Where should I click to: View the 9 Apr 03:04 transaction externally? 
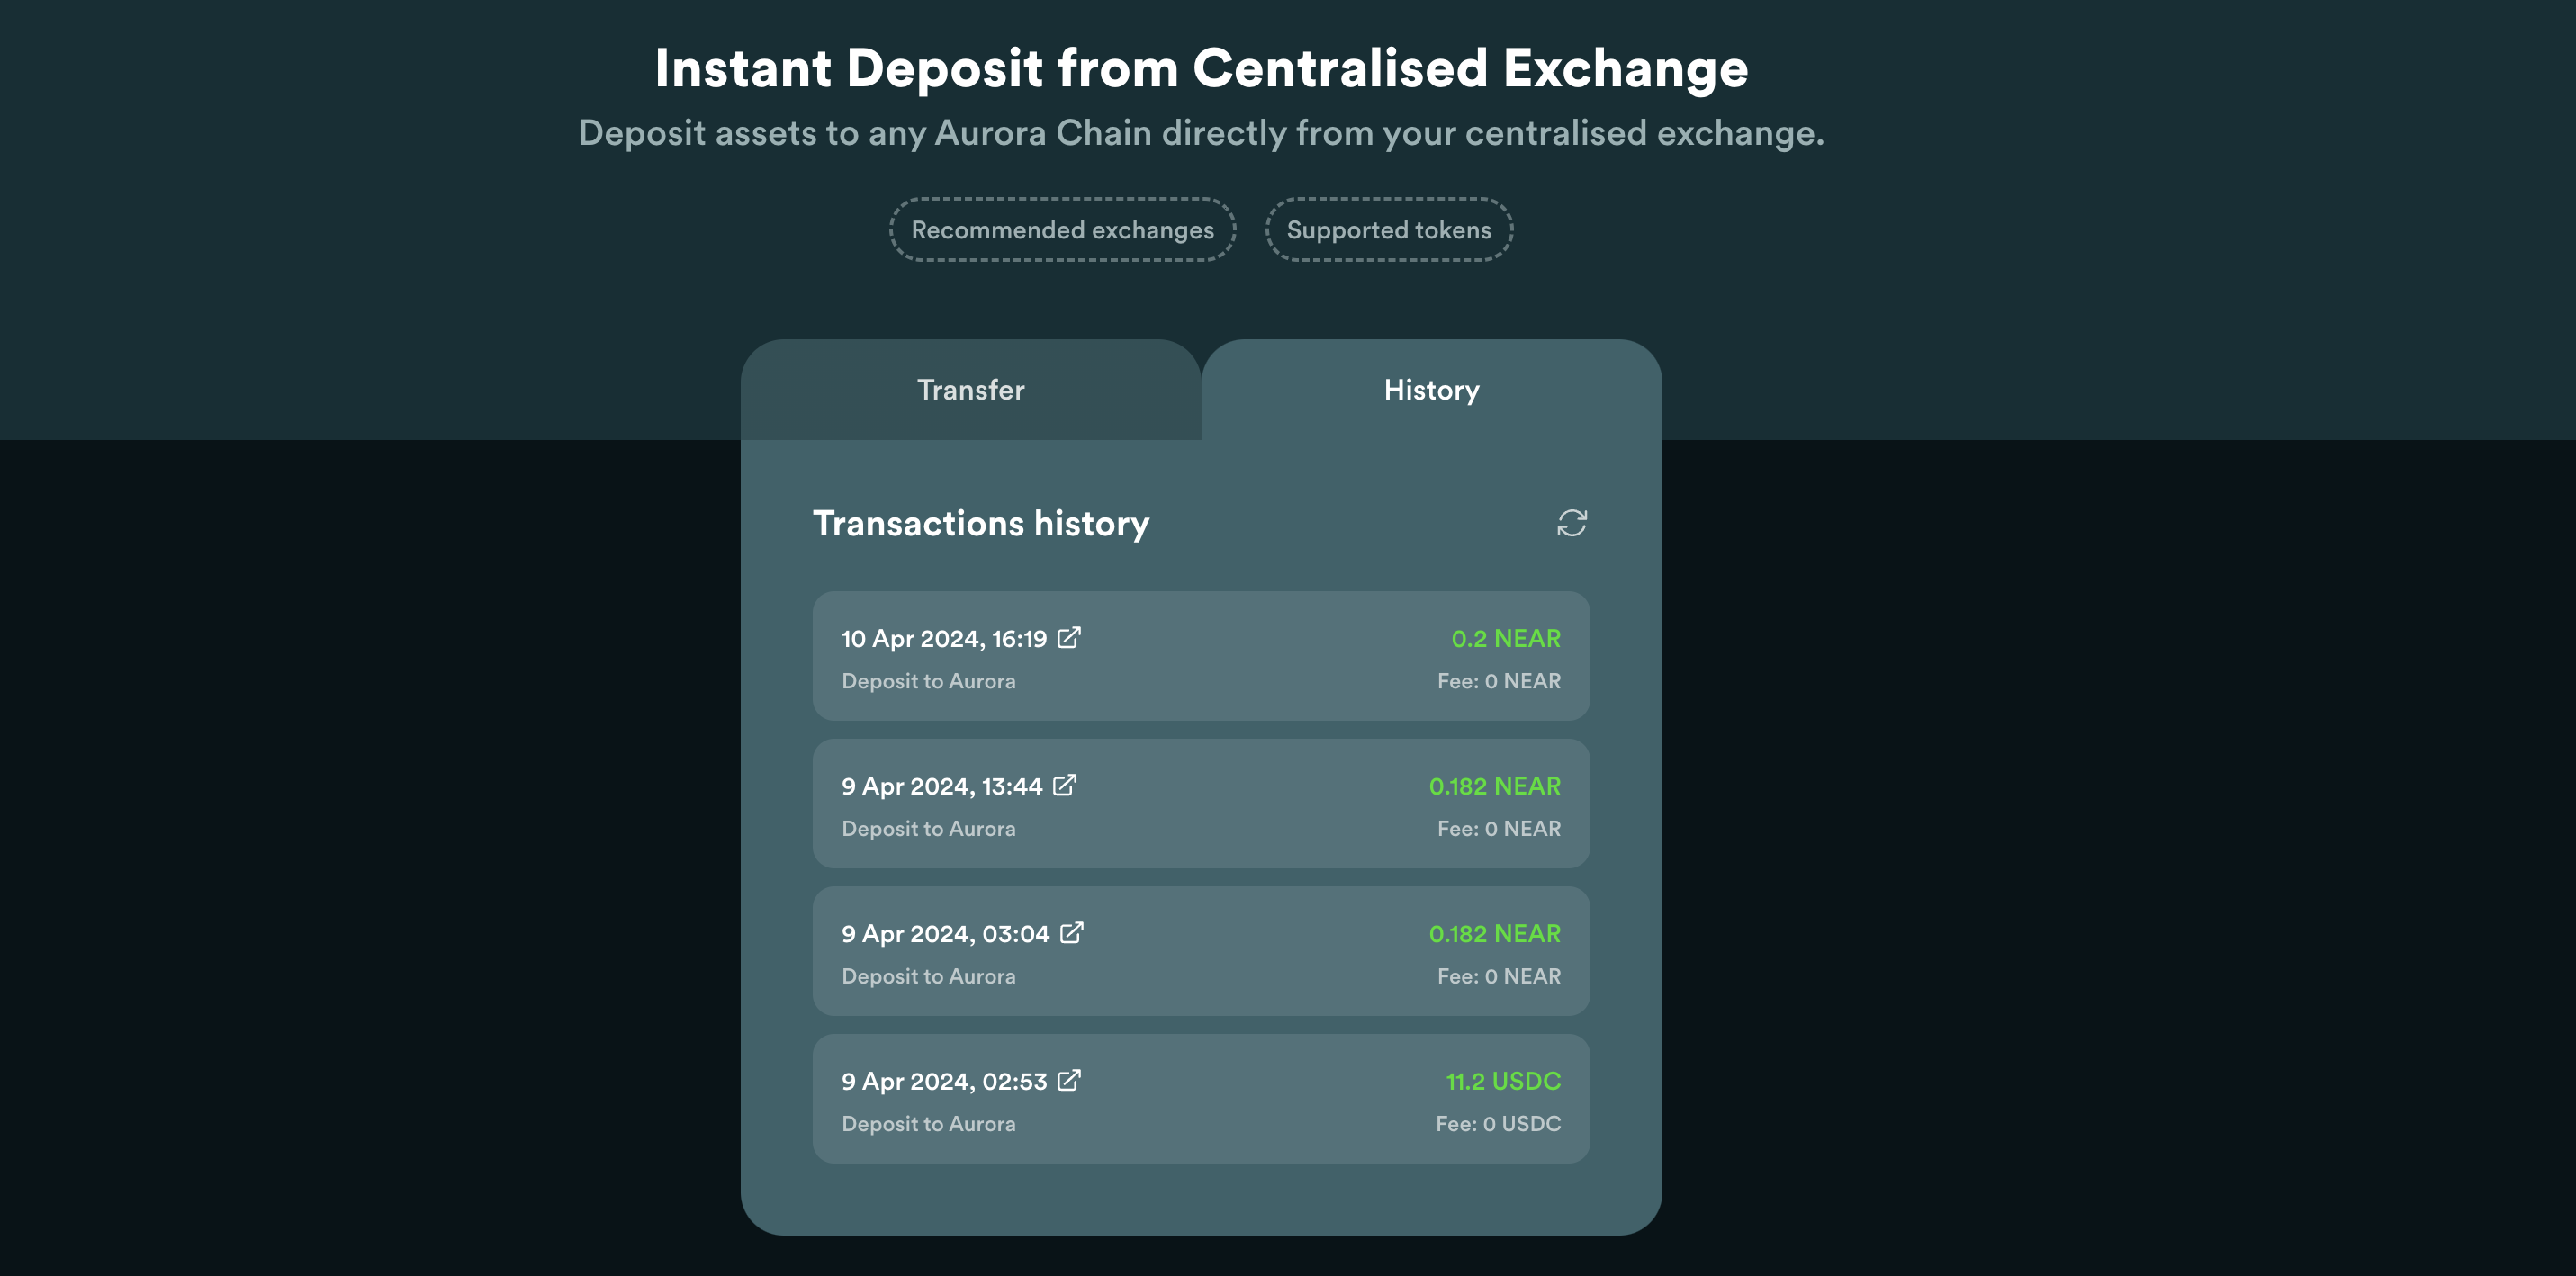point(1071,932)
